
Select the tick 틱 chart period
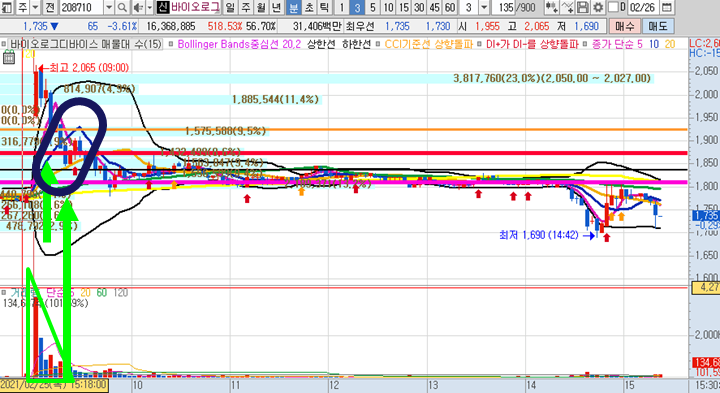tap(324, 7)
